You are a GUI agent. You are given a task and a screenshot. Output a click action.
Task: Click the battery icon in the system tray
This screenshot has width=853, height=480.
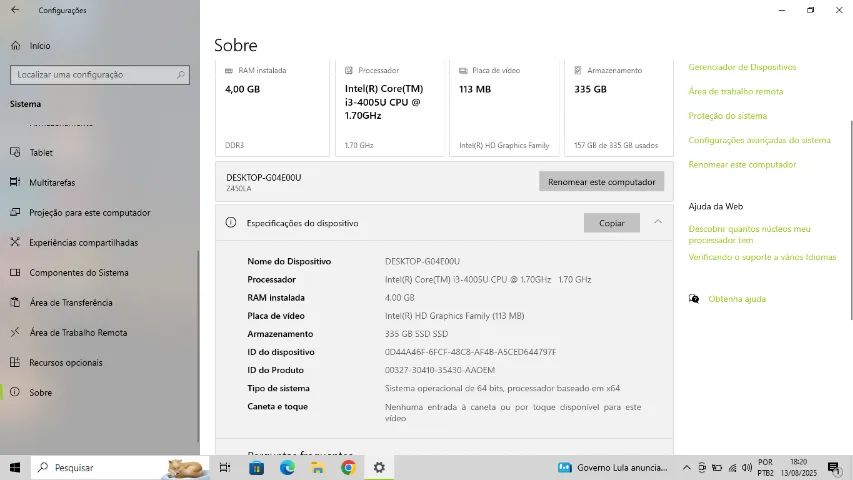click(x=717, y=467)
